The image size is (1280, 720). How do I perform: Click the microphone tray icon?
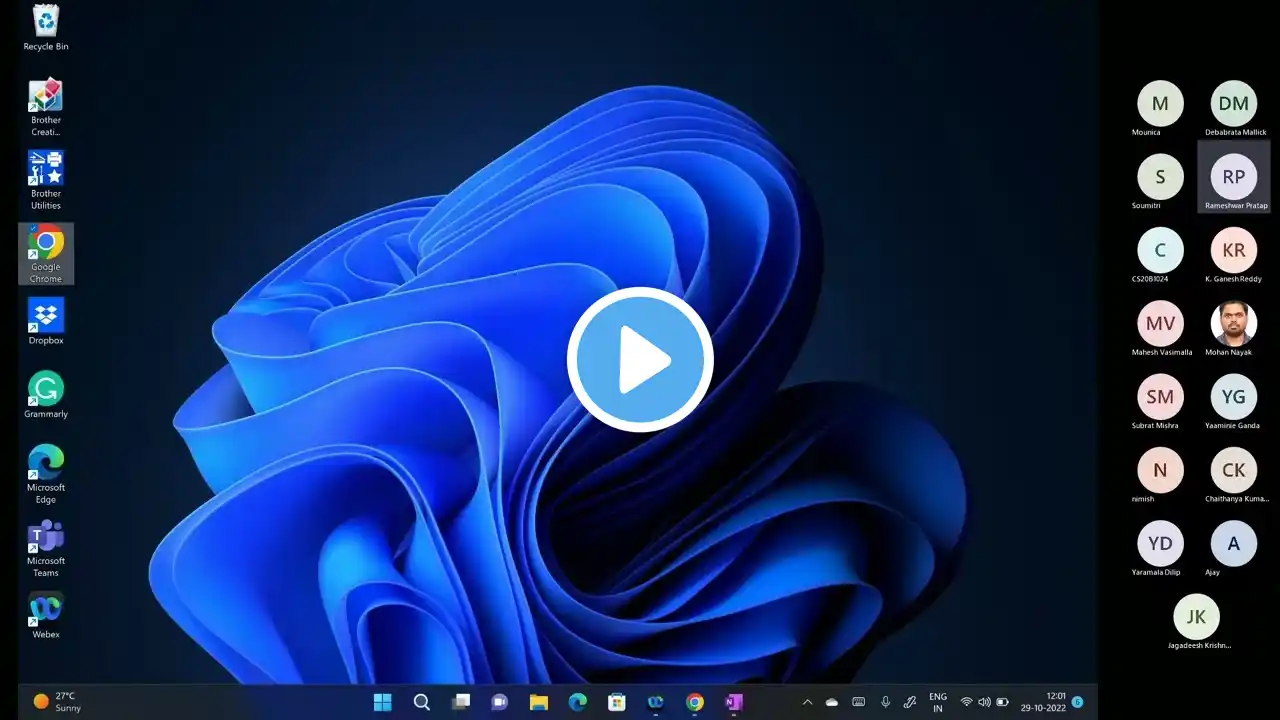885,702
